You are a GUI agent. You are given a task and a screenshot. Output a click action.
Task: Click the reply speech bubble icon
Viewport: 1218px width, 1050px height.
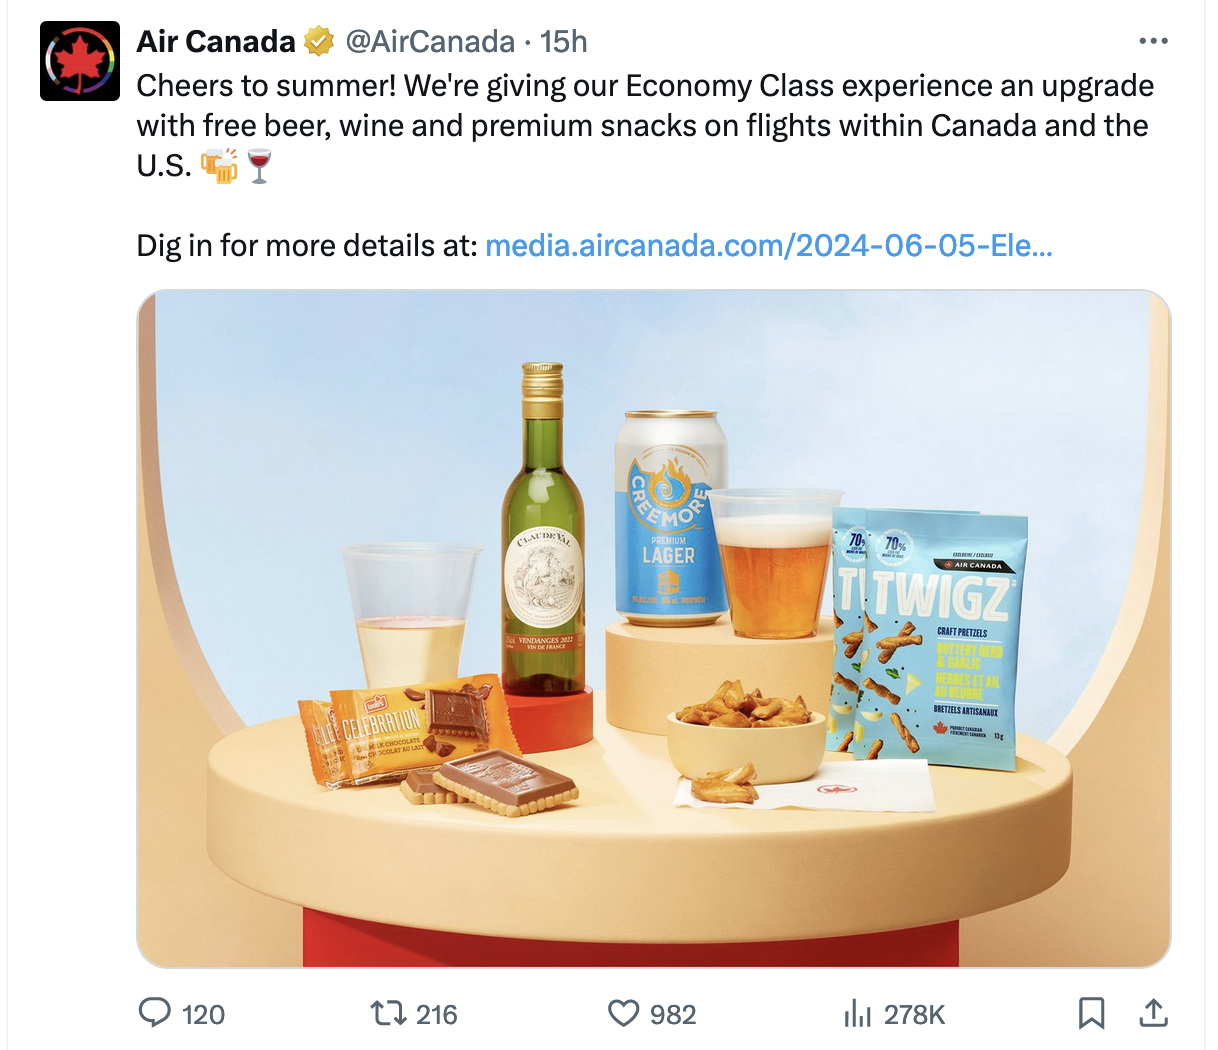(x=155, y=1013)
